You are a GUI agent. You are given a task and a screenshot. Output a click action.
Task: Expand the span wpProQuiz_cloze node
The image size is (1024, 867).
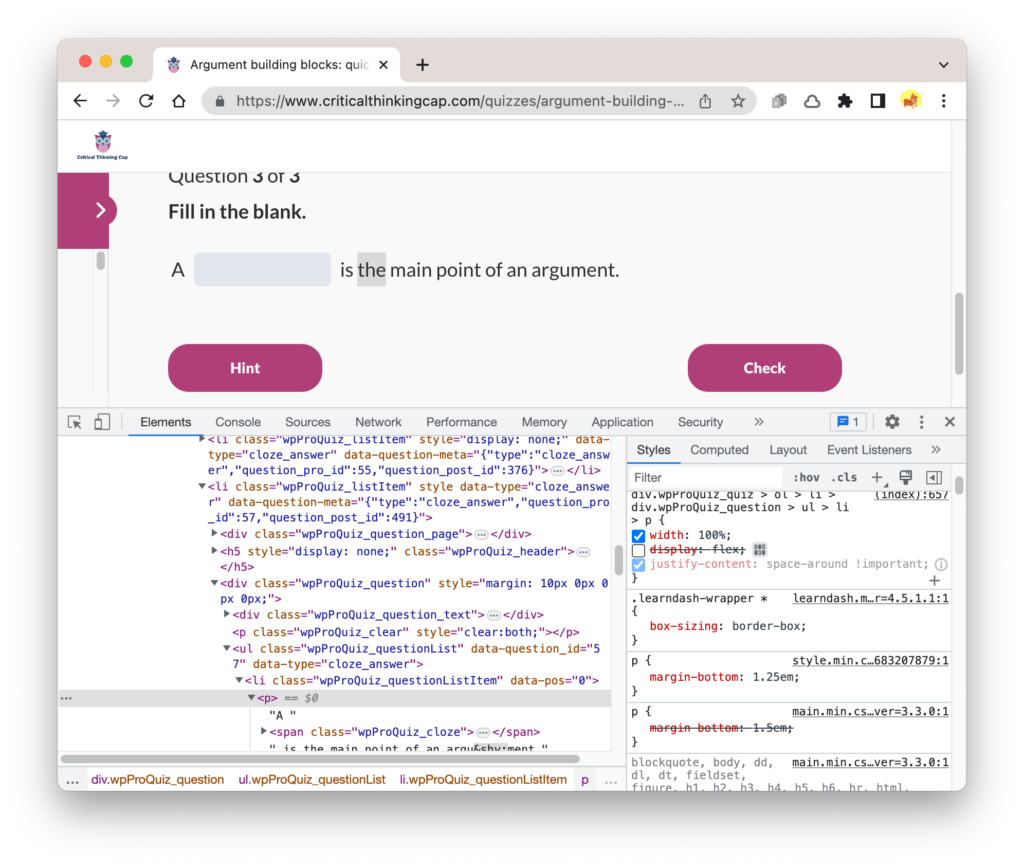click(x=264, y=731)
